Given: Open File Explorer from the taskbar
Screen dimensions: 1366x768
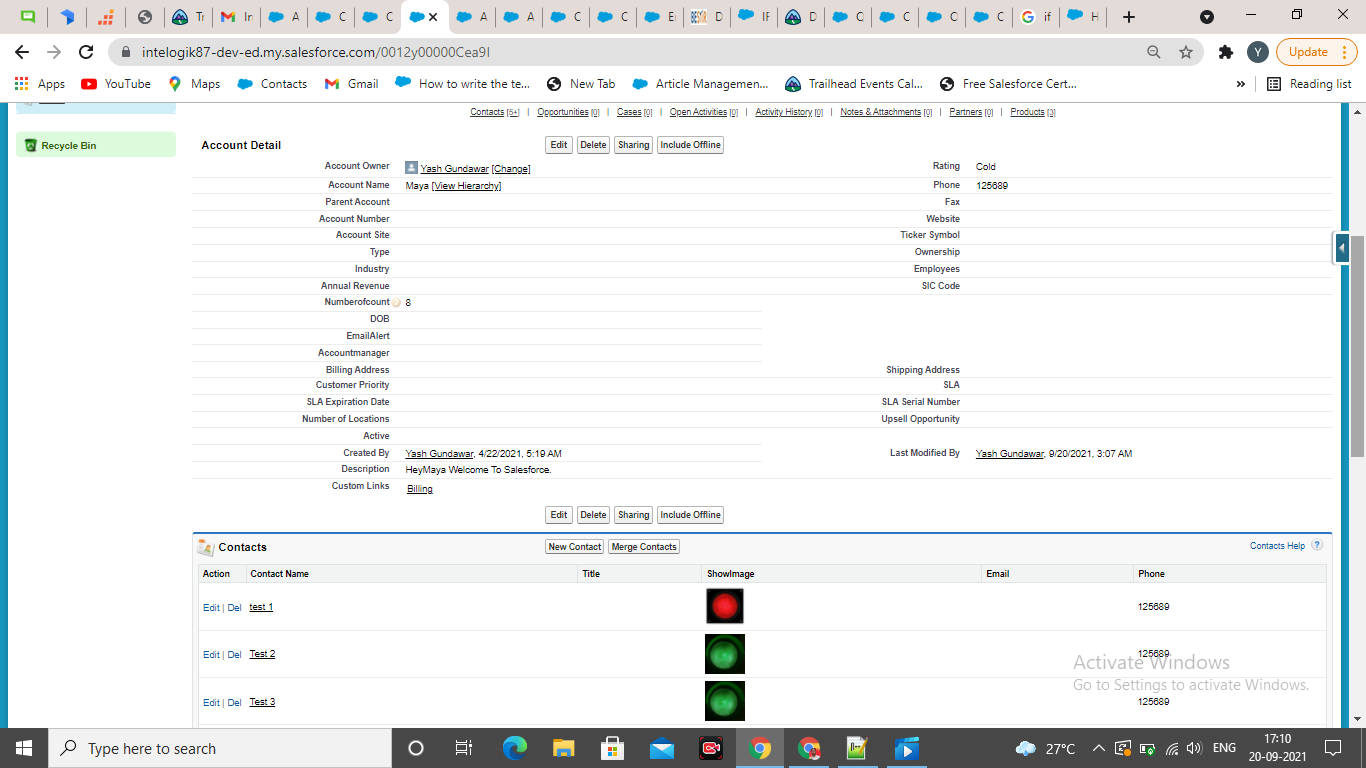Looking at the screenshot, I should coord(564,748).
